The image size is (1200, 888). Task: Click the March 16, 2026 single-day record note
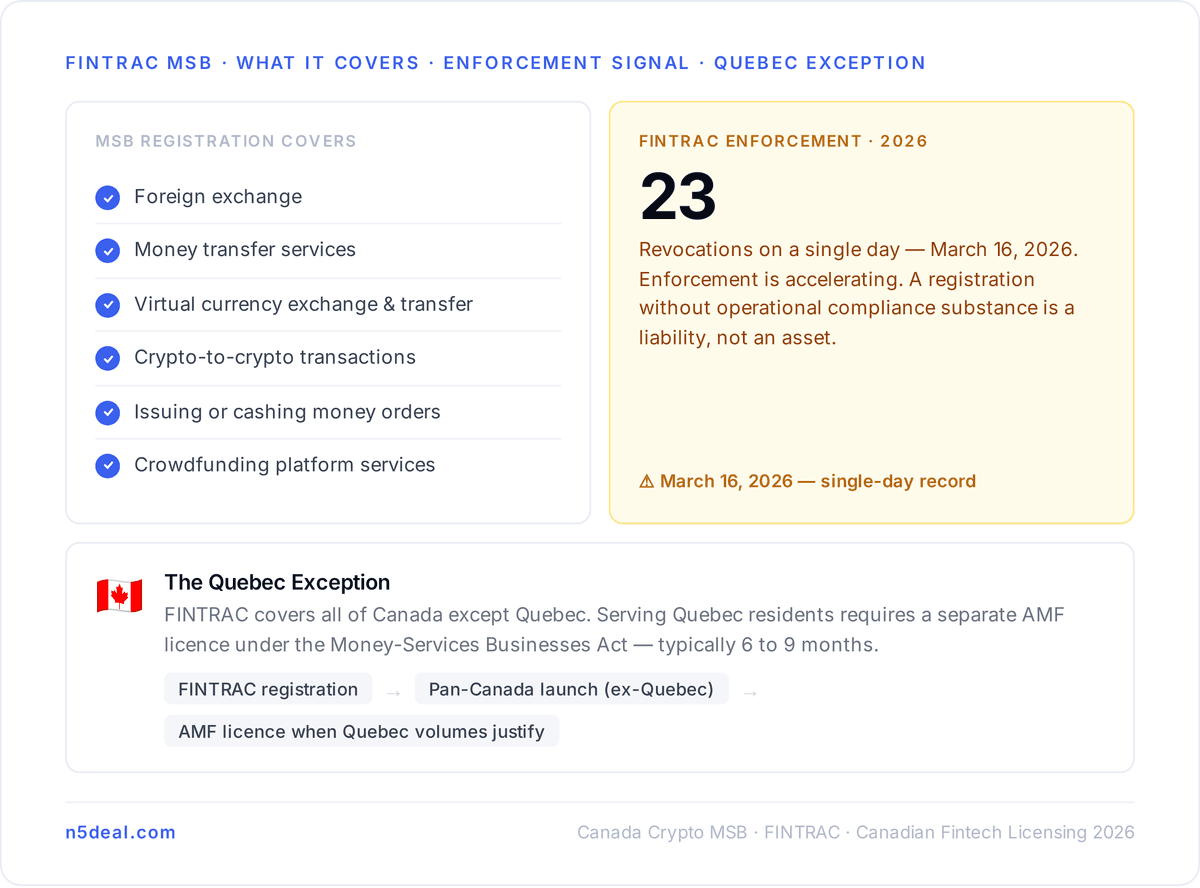[x=808, y=482]
